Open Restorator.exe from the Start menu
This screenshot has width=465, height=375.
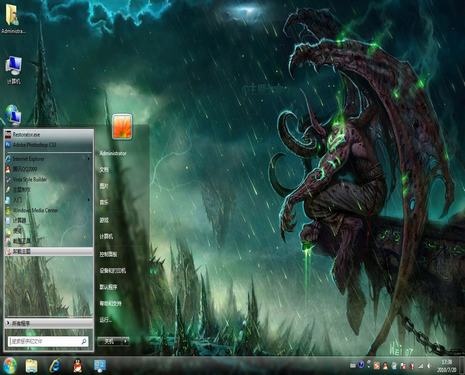49,135
